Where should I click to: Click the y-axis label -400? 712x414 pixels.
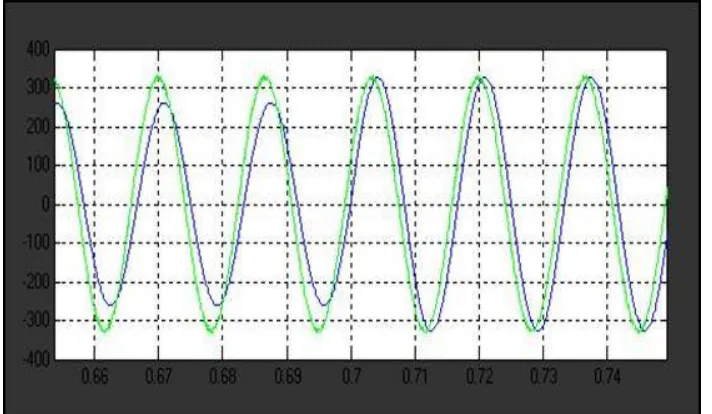pos(36,360)
